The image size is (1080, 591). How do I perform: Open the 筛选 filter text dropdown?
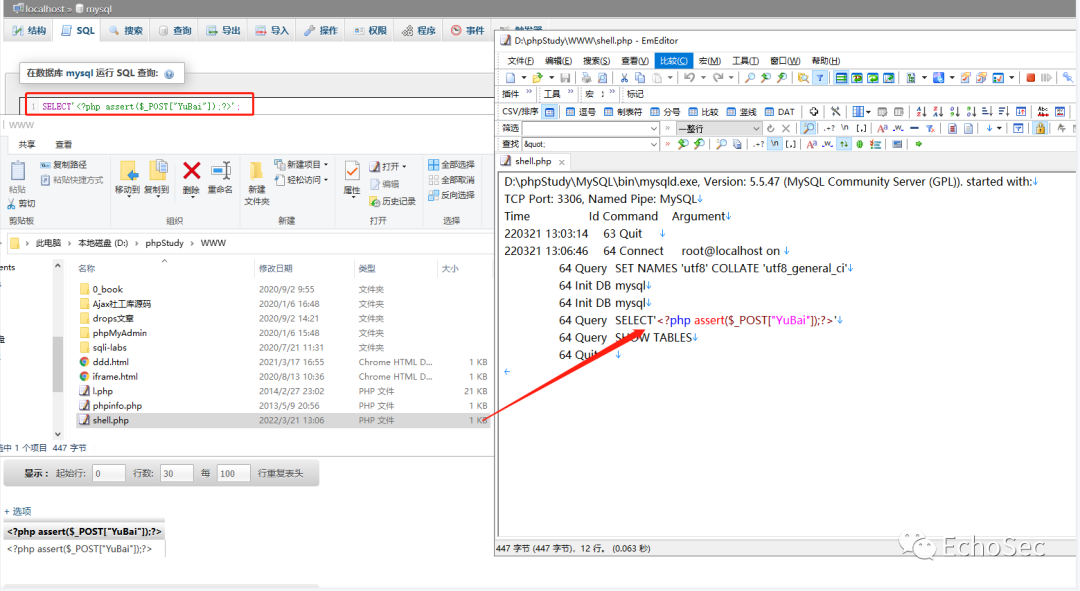point(654,128)
